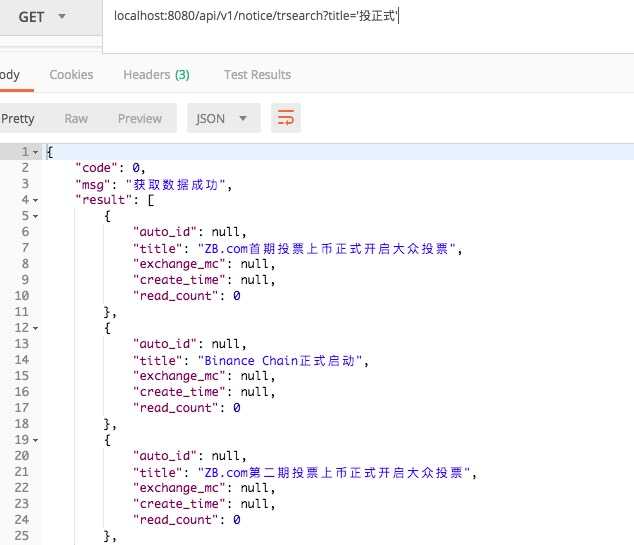Collapse the object at line 12
The width and height of the screenshot is (634, 545).
(36, 328)
